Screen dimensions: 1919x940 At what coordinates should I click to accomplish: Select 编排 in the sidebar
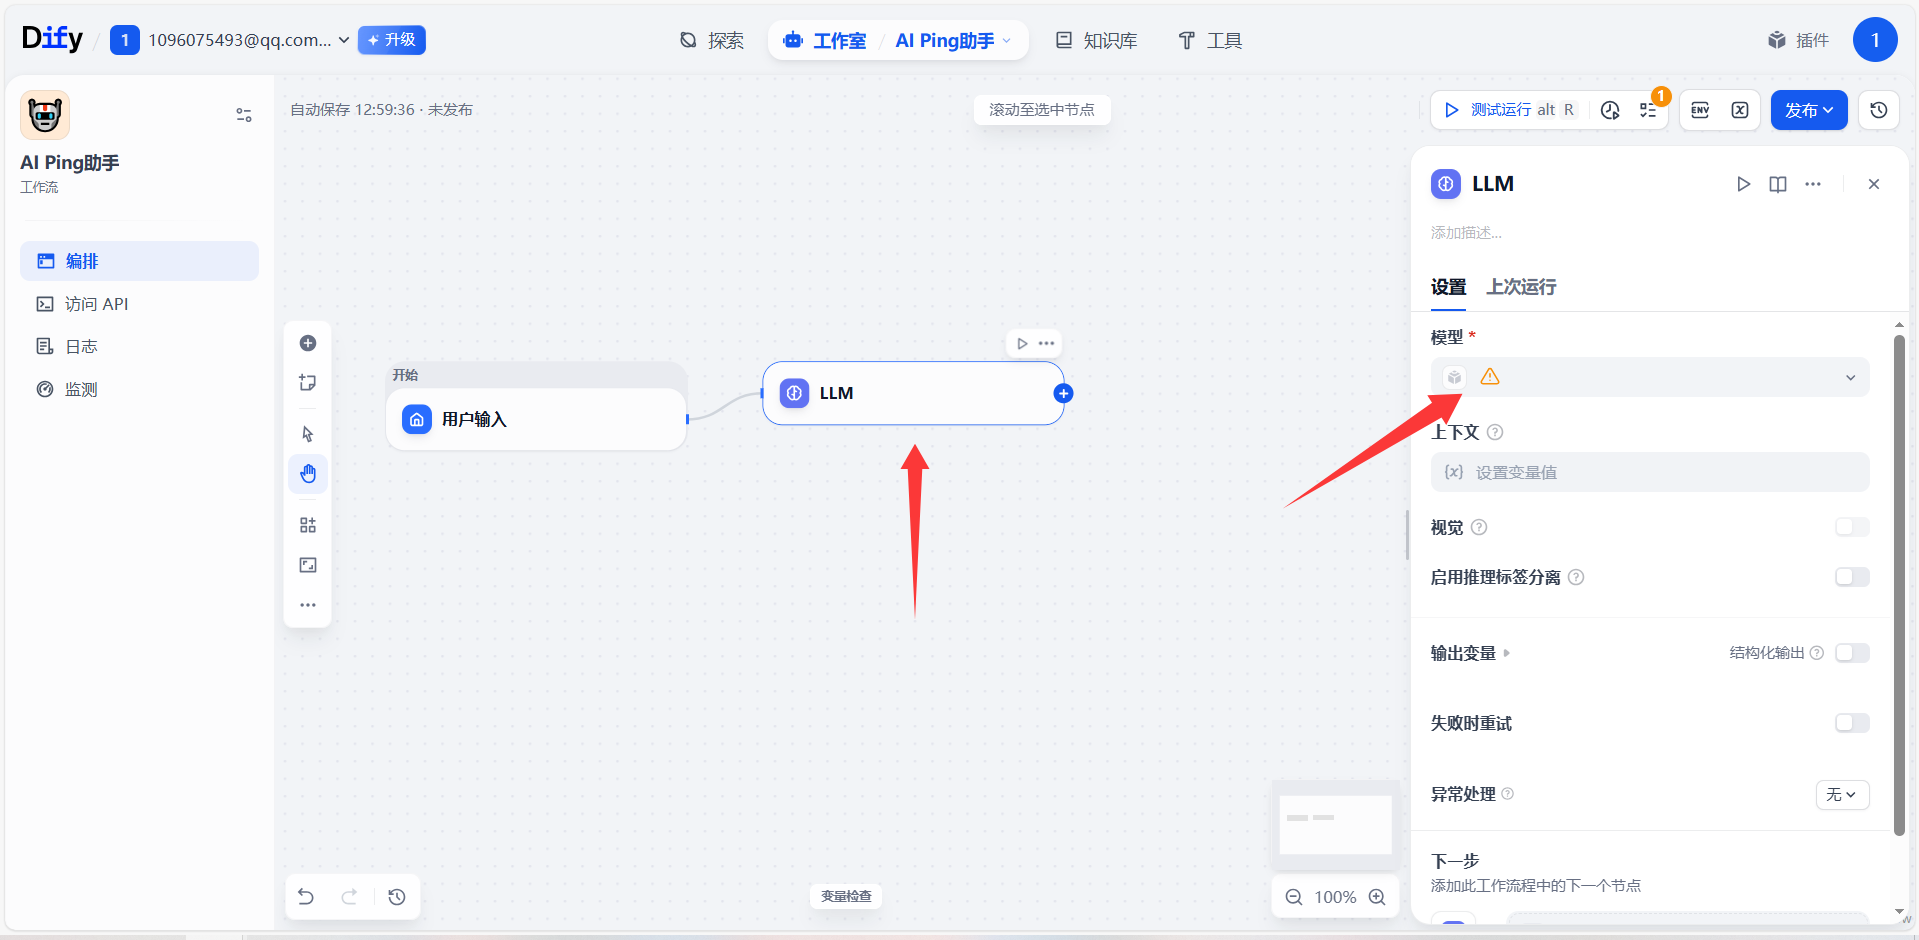[139, 261]
